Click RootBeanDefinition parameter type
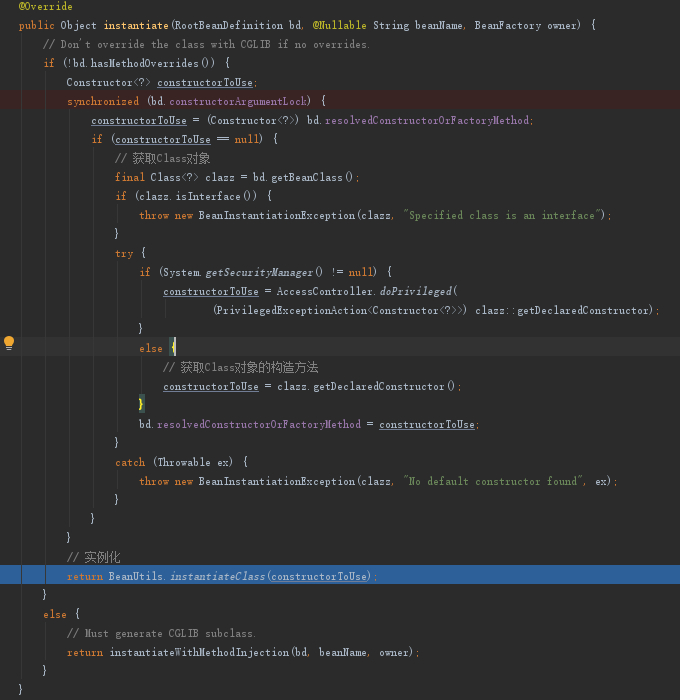 229,25
